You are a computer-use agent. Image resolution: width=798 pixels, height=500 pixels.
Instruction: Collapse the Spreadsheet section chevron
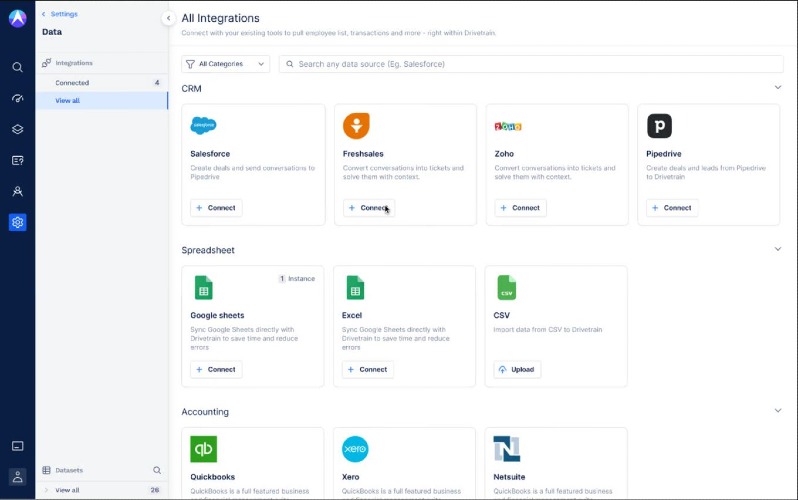778,249
